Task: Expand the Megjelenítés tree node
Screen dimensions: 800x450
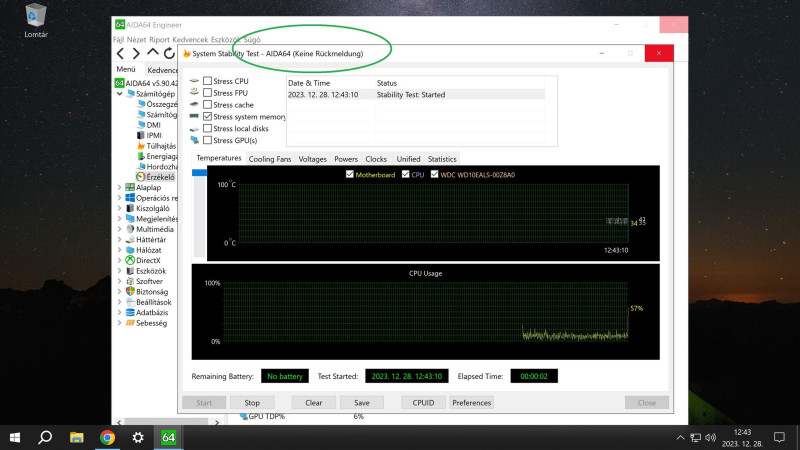Action: (x=119, y=219)
